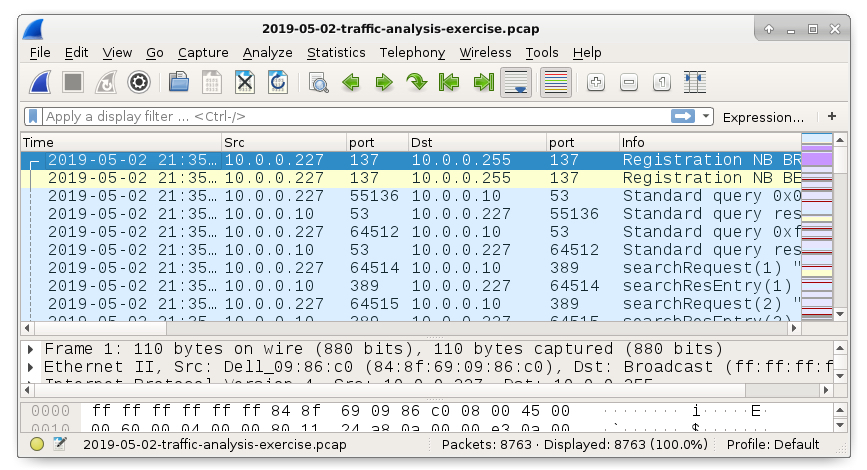Select searchResEntry(1) packet row
The height and width of the screenshot is (470, 867).
click(x=411, y=286)
